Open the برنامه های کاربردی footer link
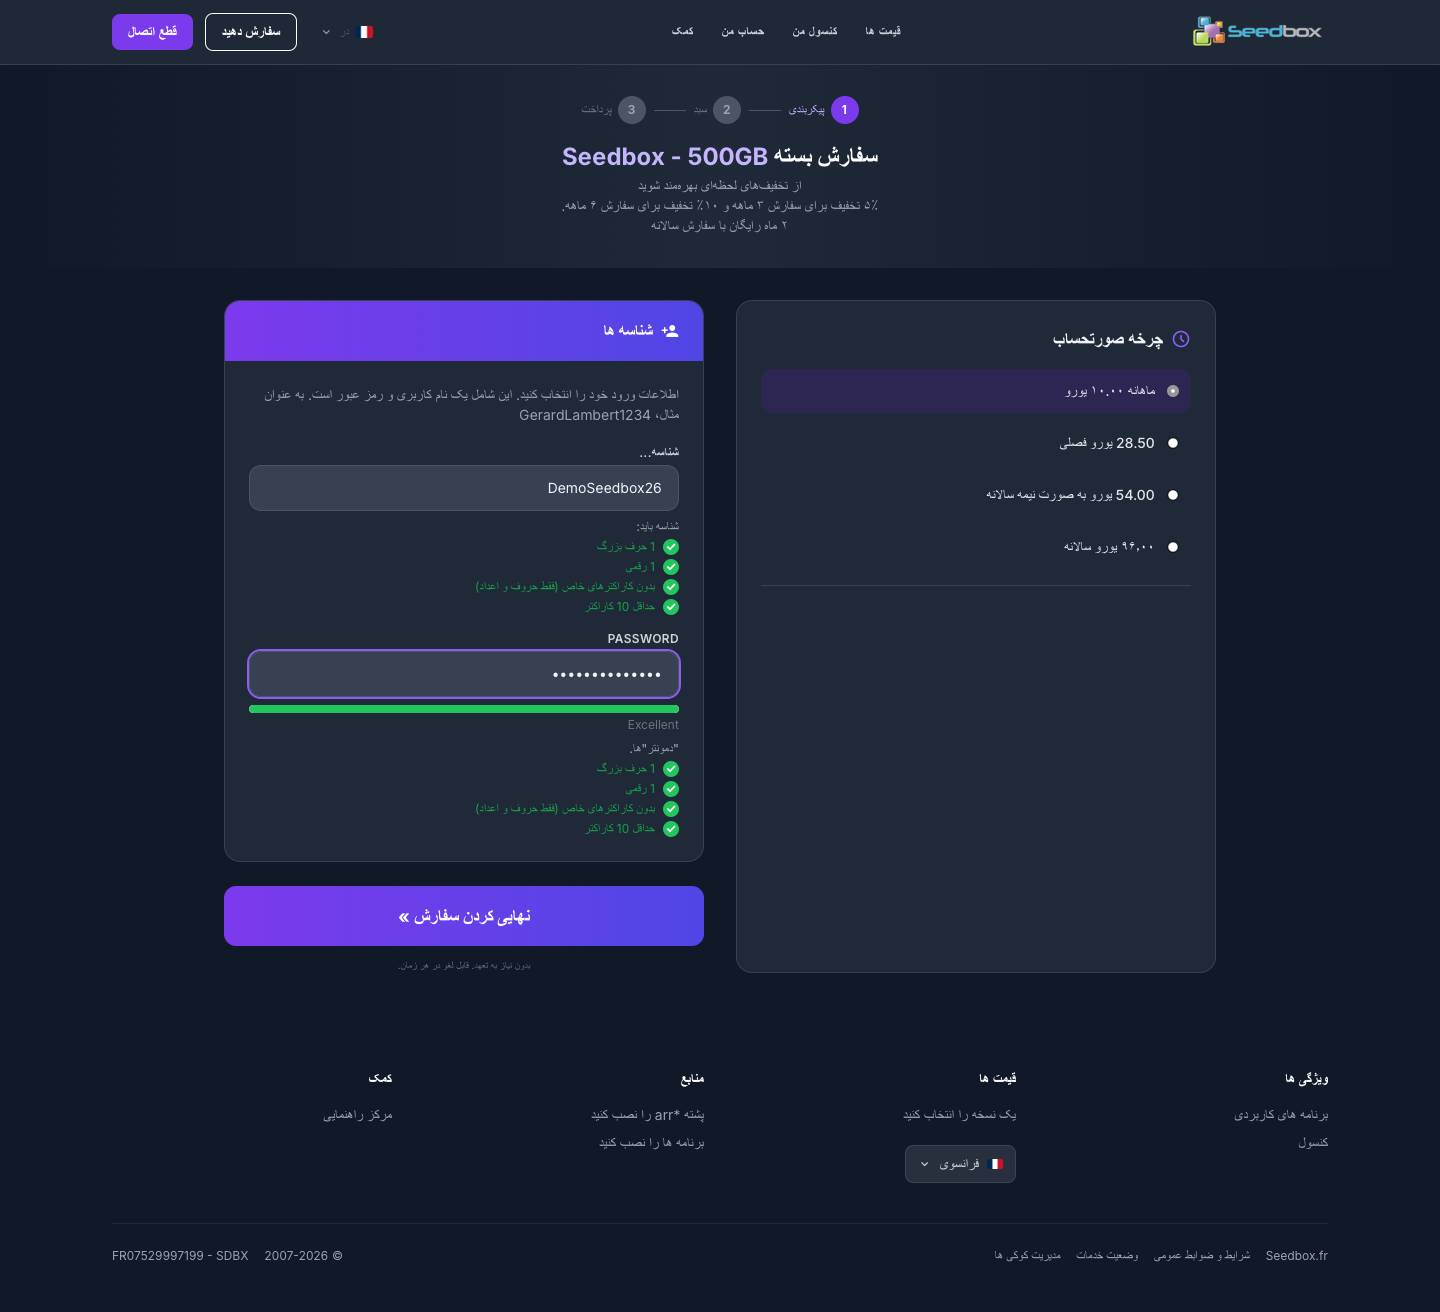This screenshot has height=1312, width=1440. 1281,1115
